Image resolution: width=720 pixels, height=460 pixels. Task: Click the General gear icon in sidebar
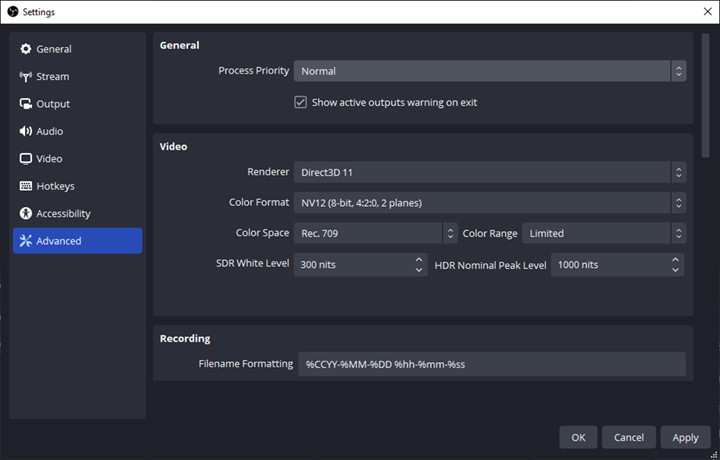tap(26, 49)
